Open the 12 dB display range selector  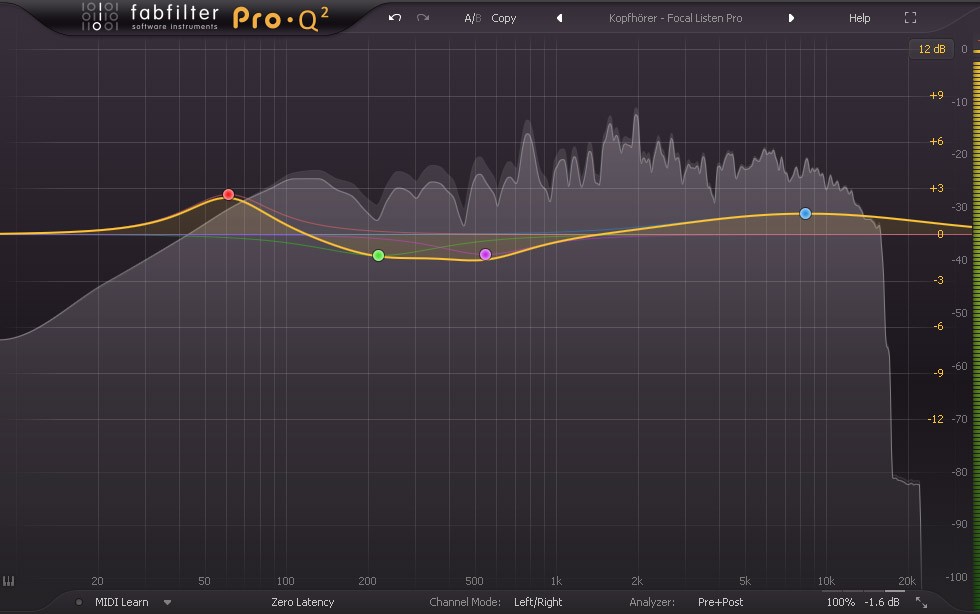coord(931,49)
